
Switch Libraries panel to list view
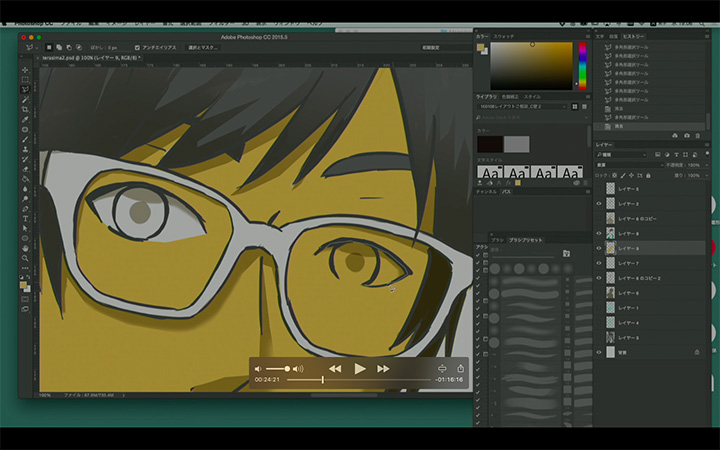[x=584, y=107]
